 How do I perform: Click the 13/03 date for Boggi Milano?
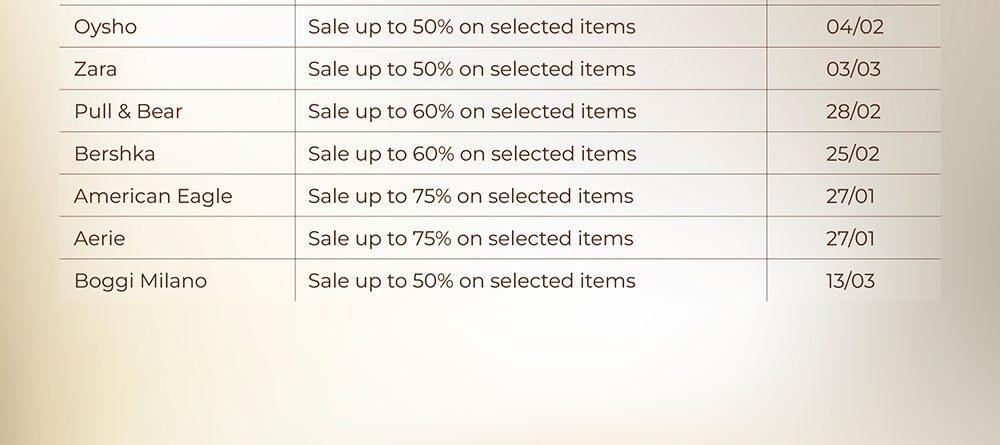coord(850,281)
